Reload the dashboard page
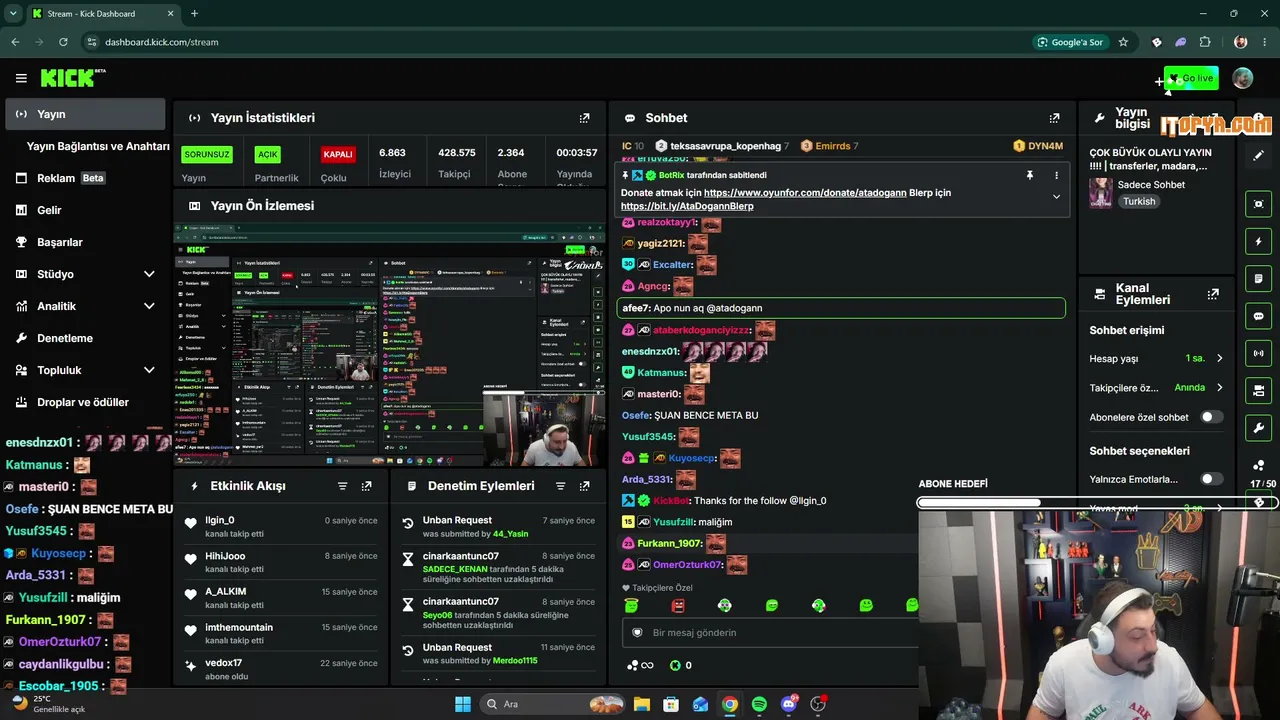 [64, 42]
